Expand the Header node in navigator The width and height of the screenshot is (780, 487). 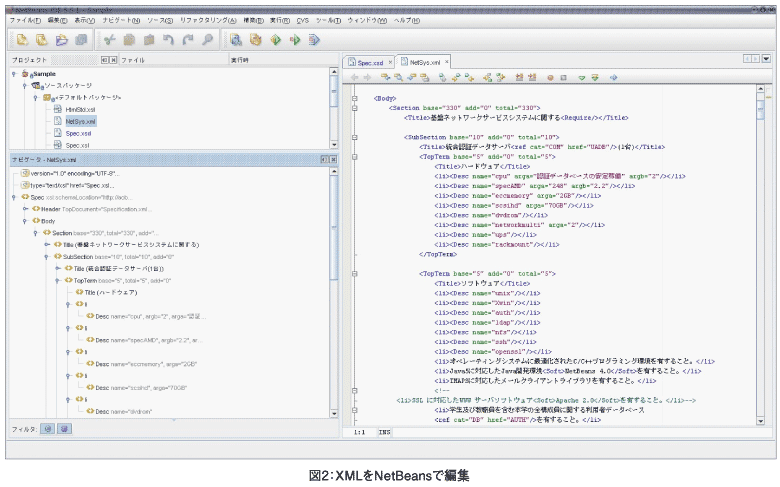(25, 209)
